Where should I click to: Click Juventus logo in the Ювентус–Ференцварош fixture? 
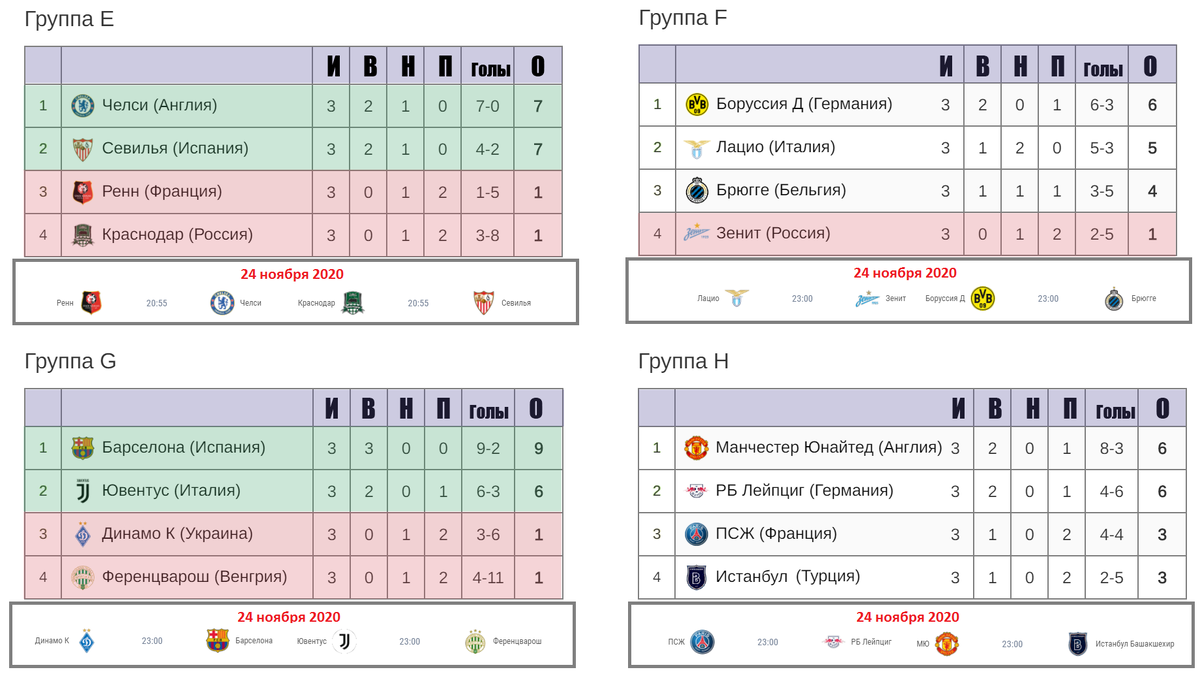345,641
